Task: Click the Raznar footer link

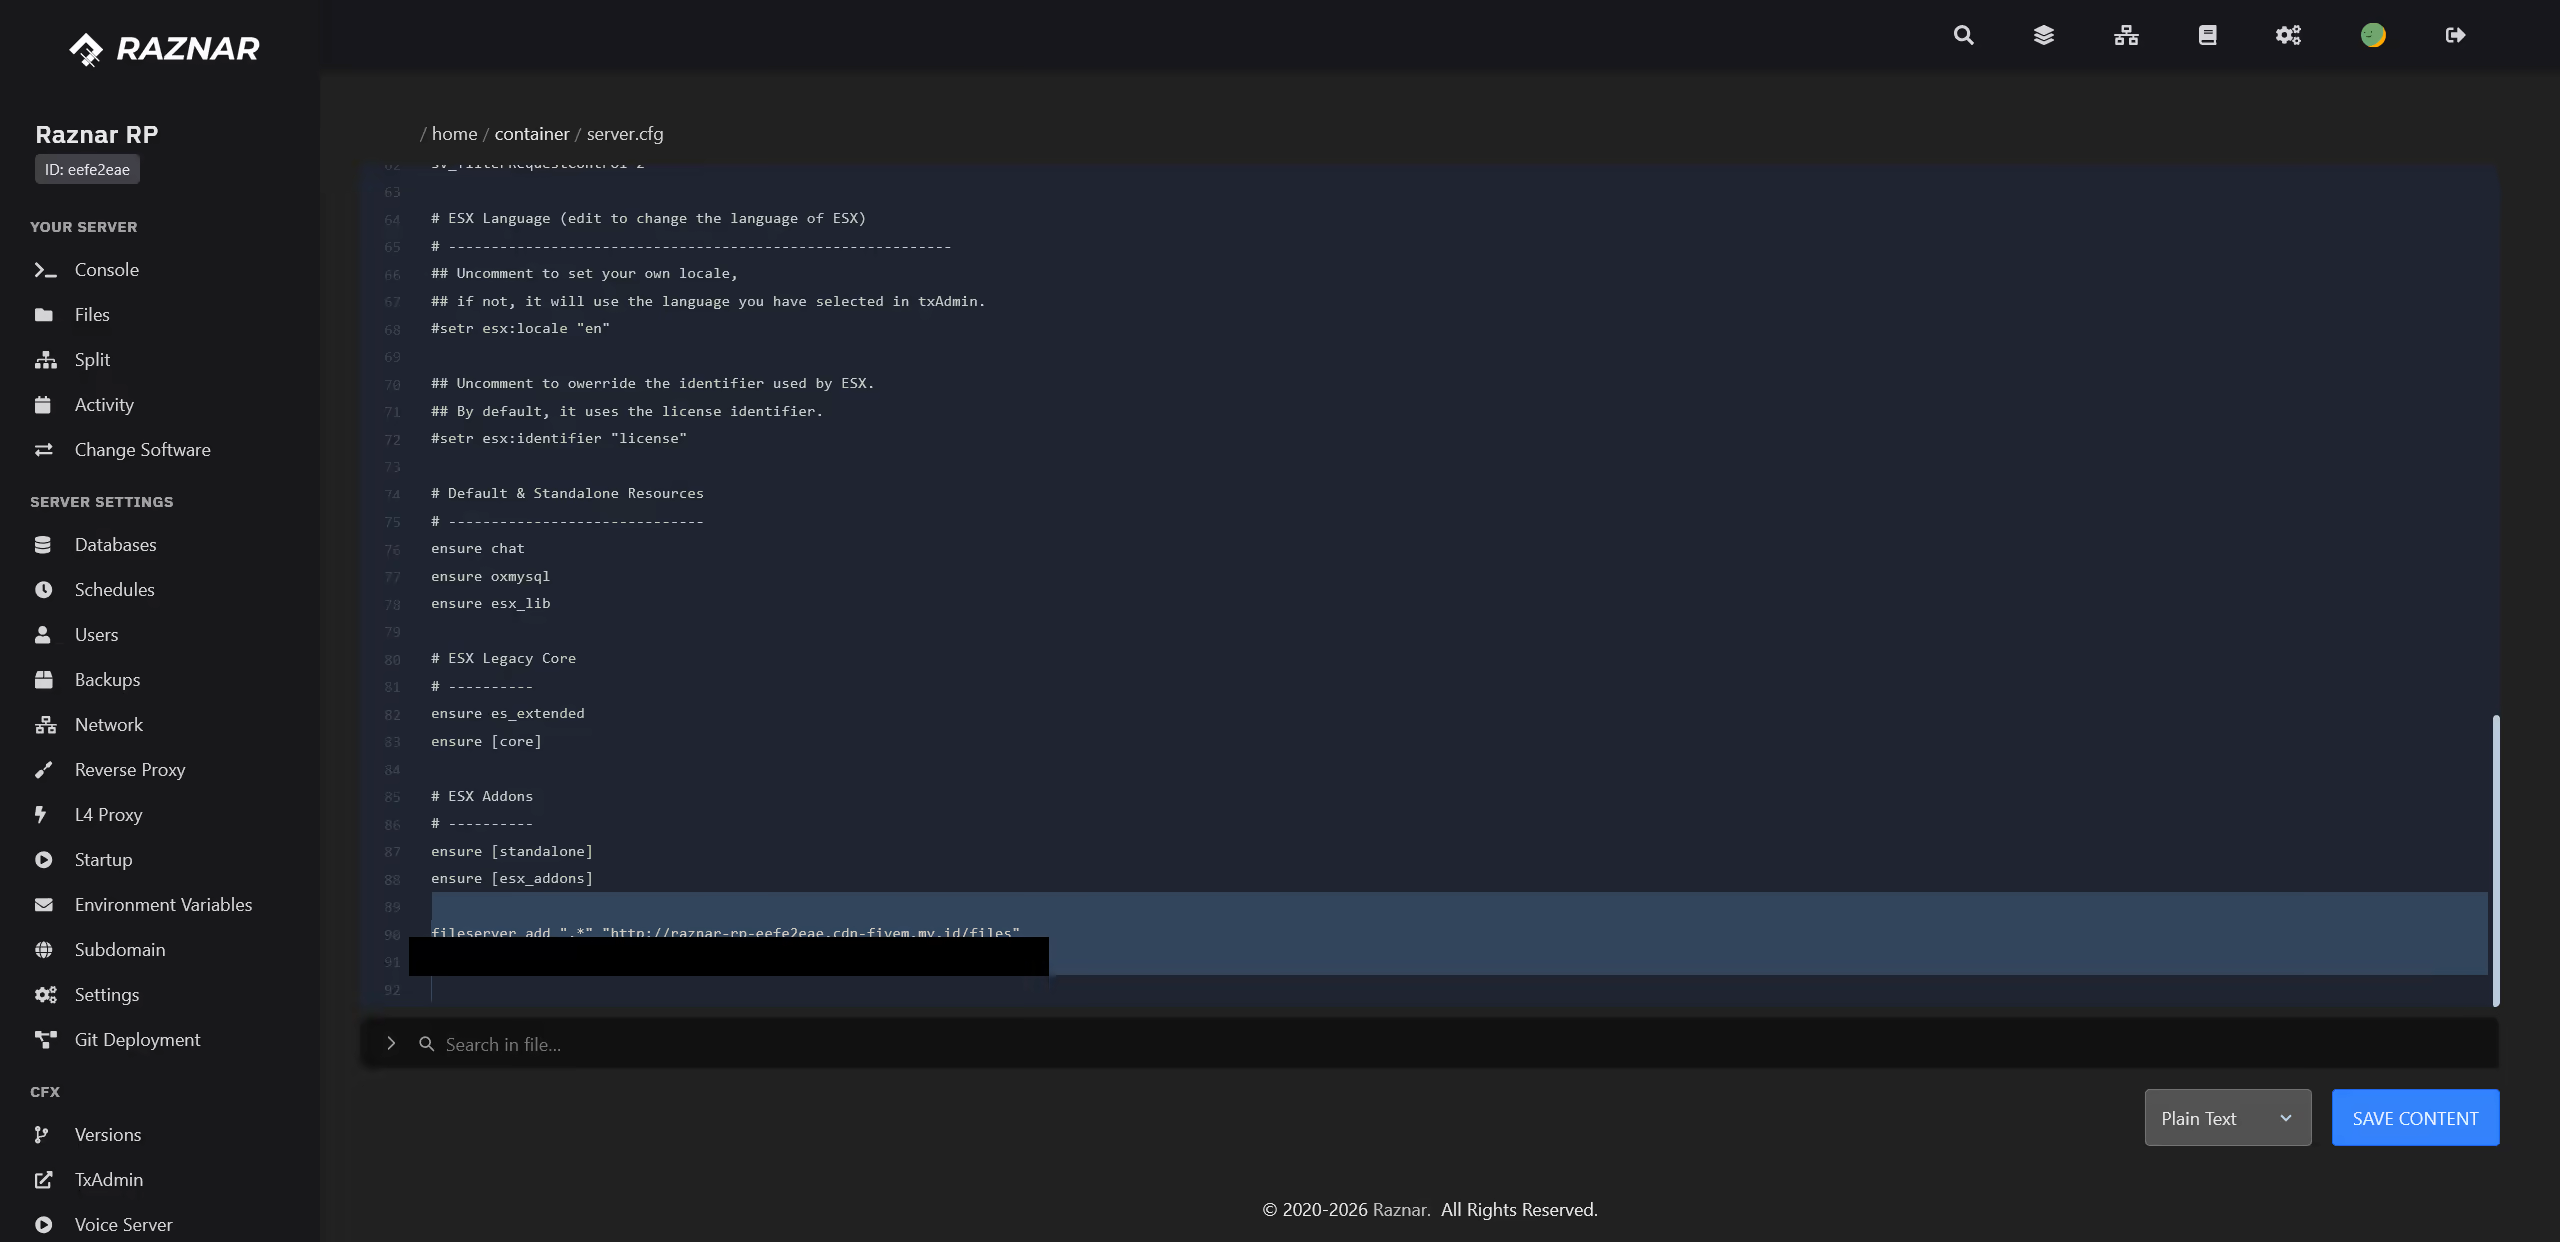Action: tap(1400, 1209)
